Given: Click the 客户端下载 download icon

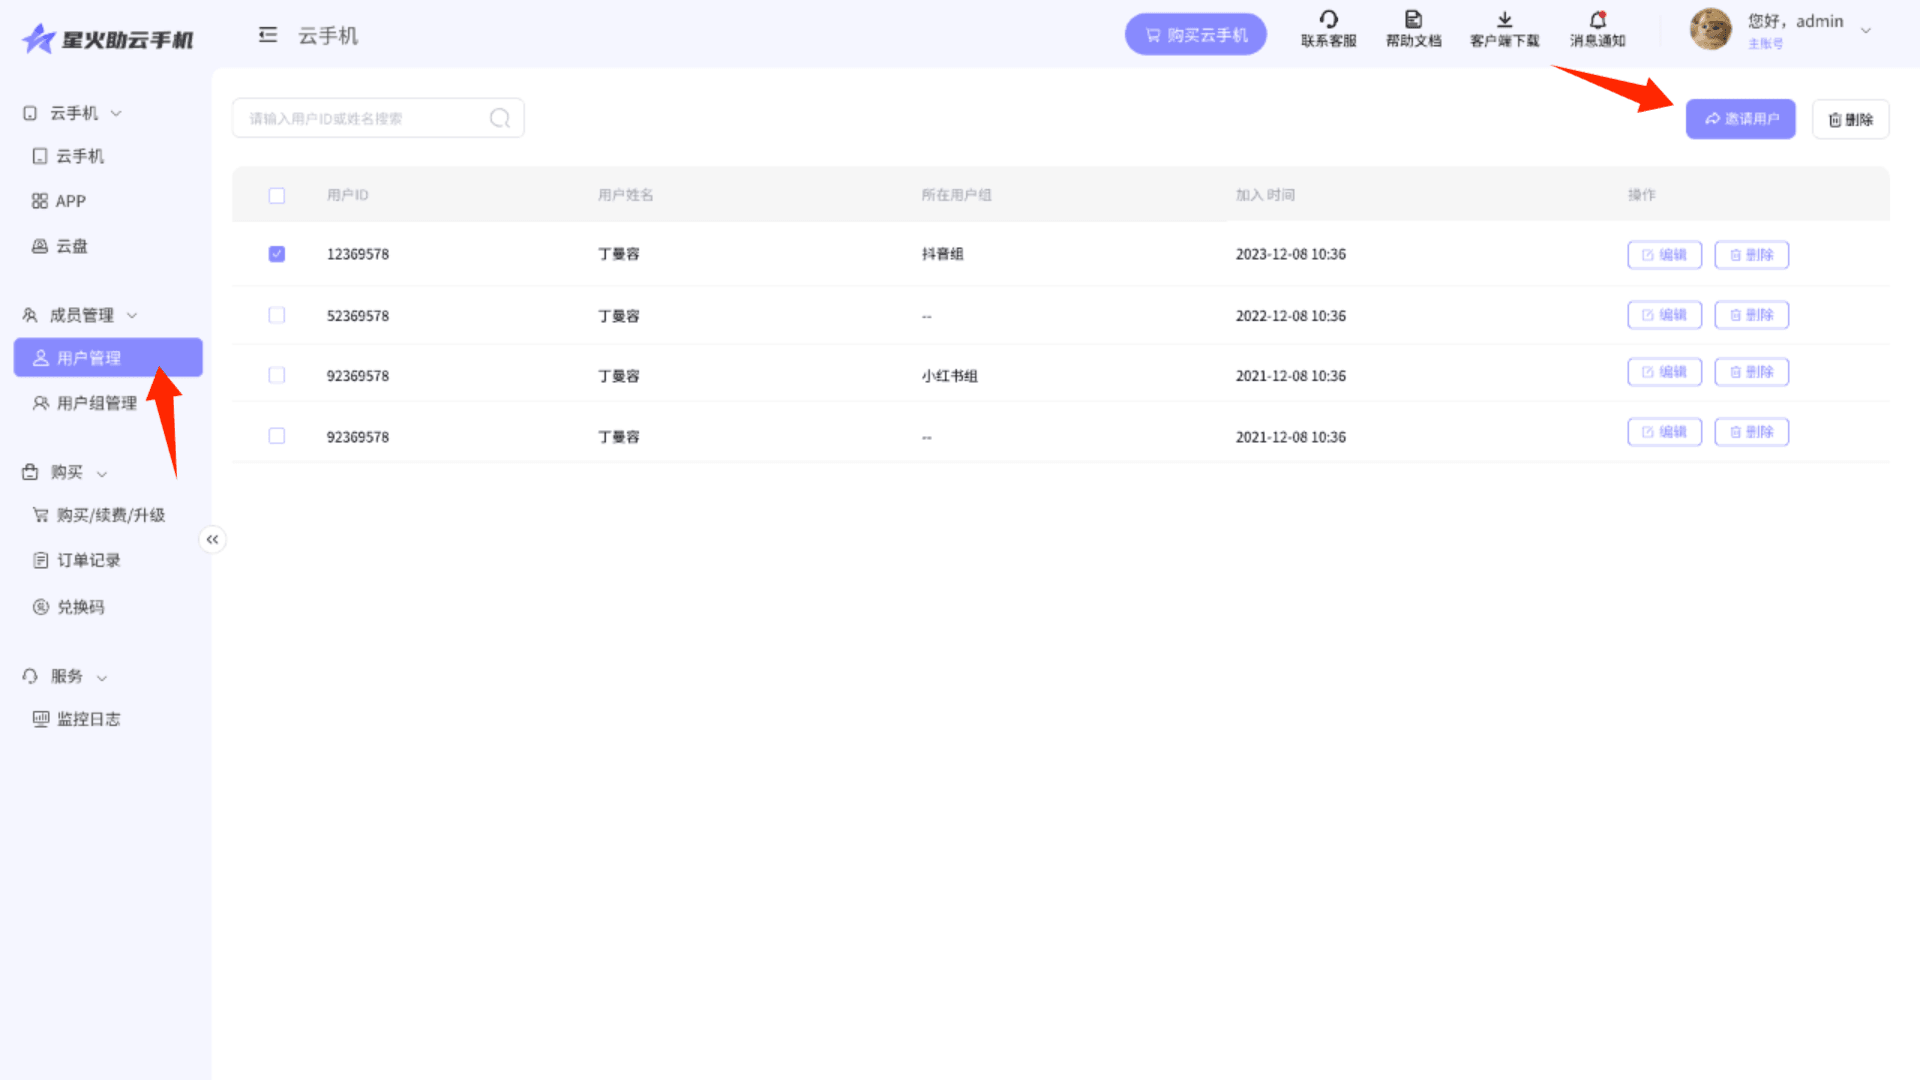Looking at the screenshot, I should (x=1504, y=20).
